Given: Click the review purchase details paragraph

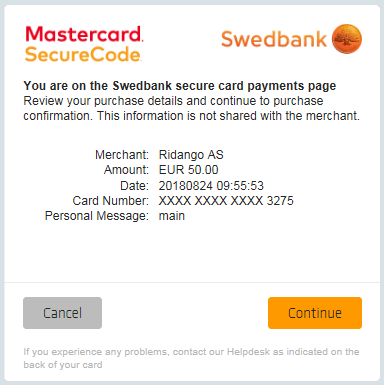Looking at the screenshot, I should (x=192, y=108).
